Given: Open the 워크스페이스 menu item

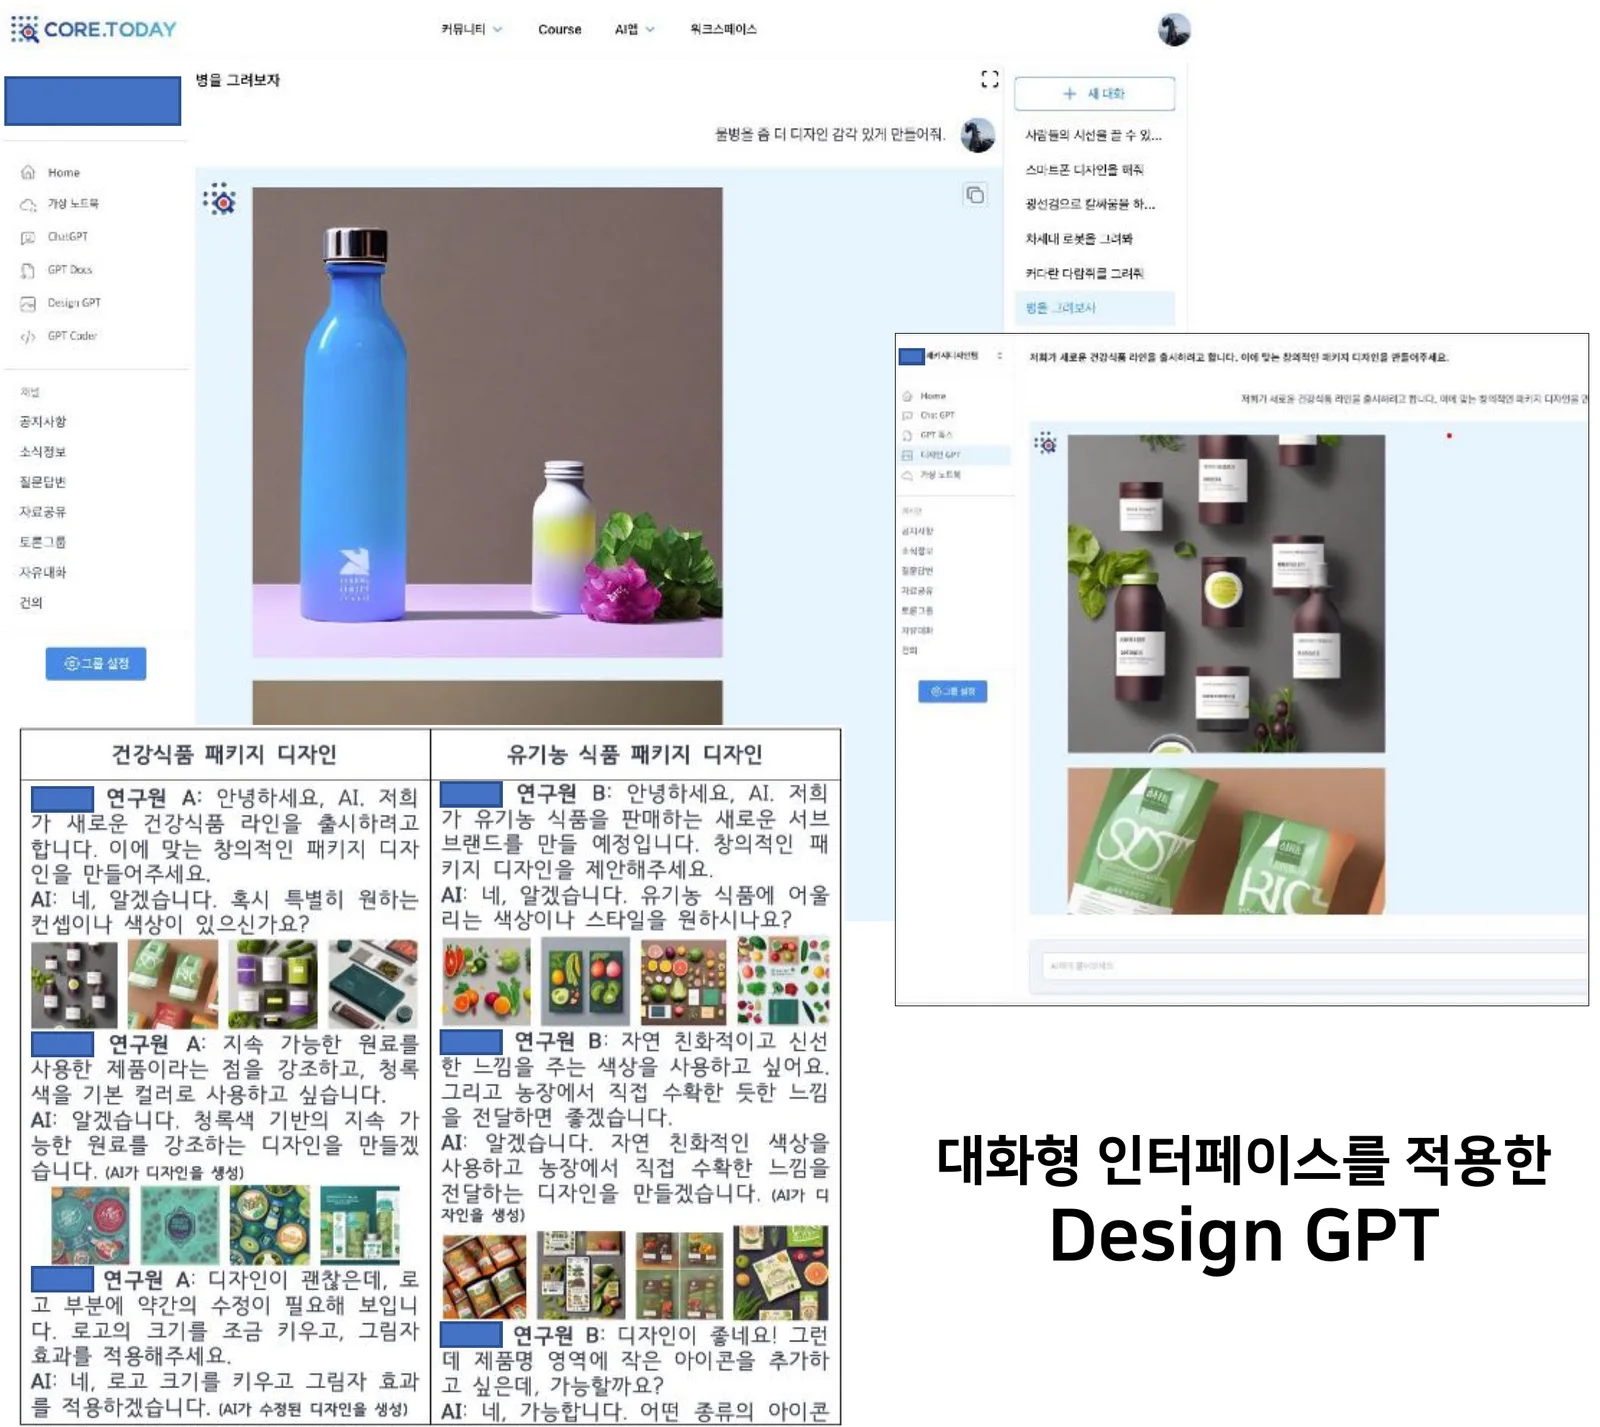Looking at the screenshot, I should pos(723,29).
